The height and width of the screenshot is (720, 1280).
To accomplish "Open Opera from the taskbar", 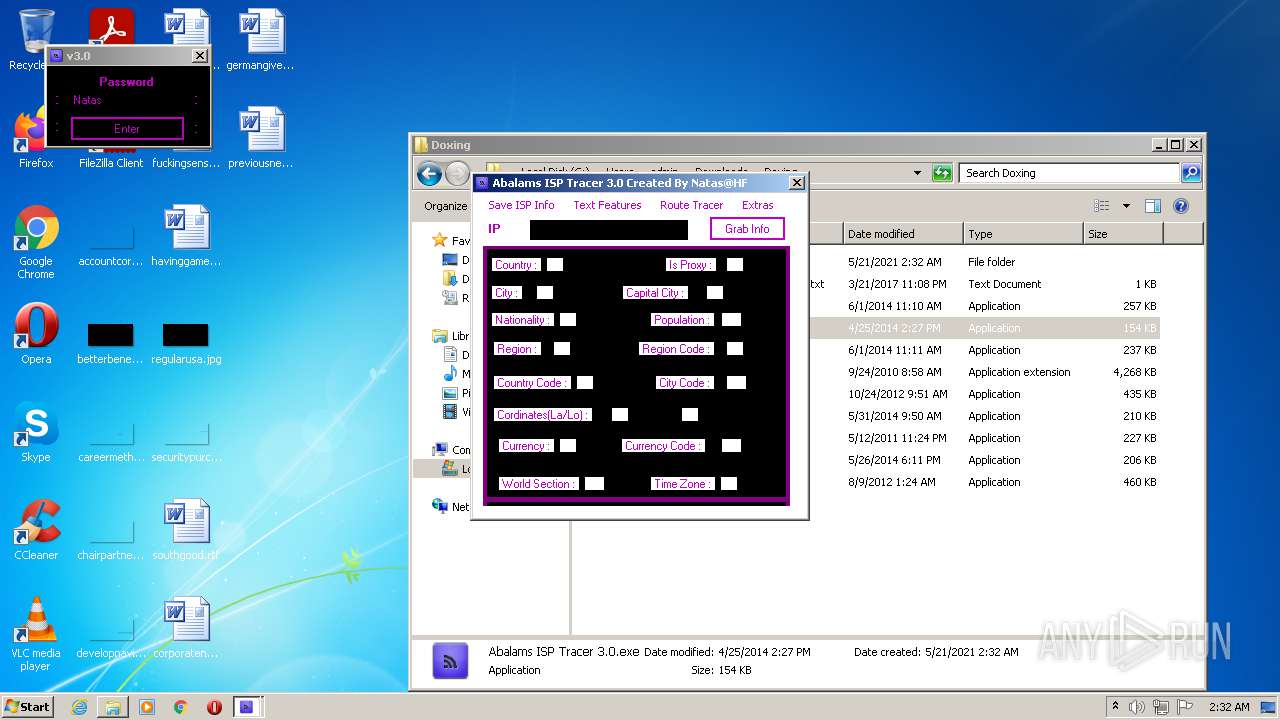I will click(214, 707).
